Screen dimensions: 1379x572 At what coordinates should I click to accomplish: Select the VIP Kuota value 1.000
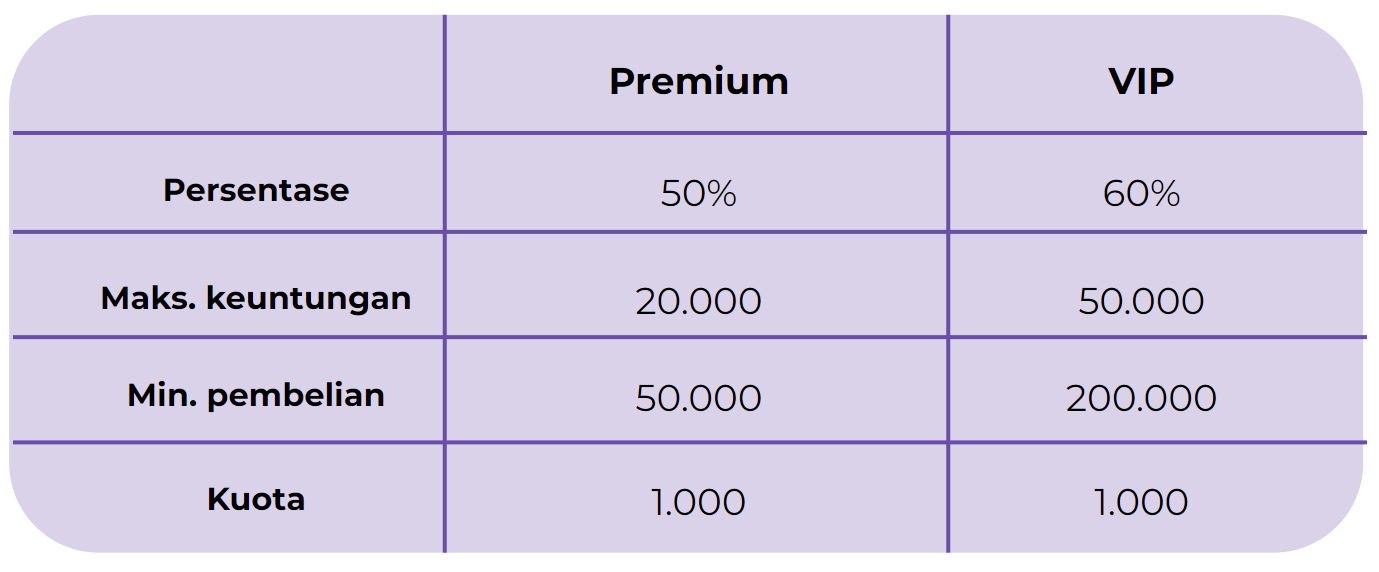click(x=1141, y=502)
